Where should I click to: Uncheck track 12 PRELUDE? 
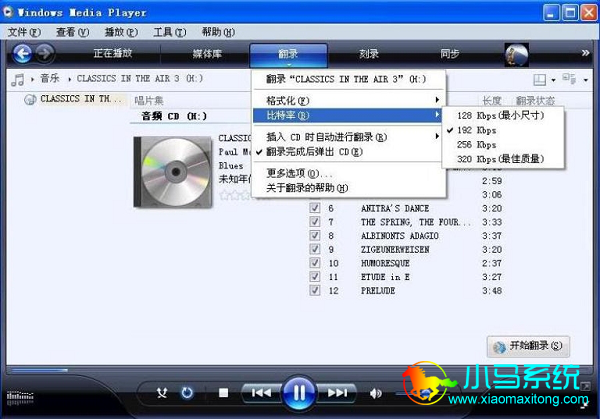[x=315, y=290]
